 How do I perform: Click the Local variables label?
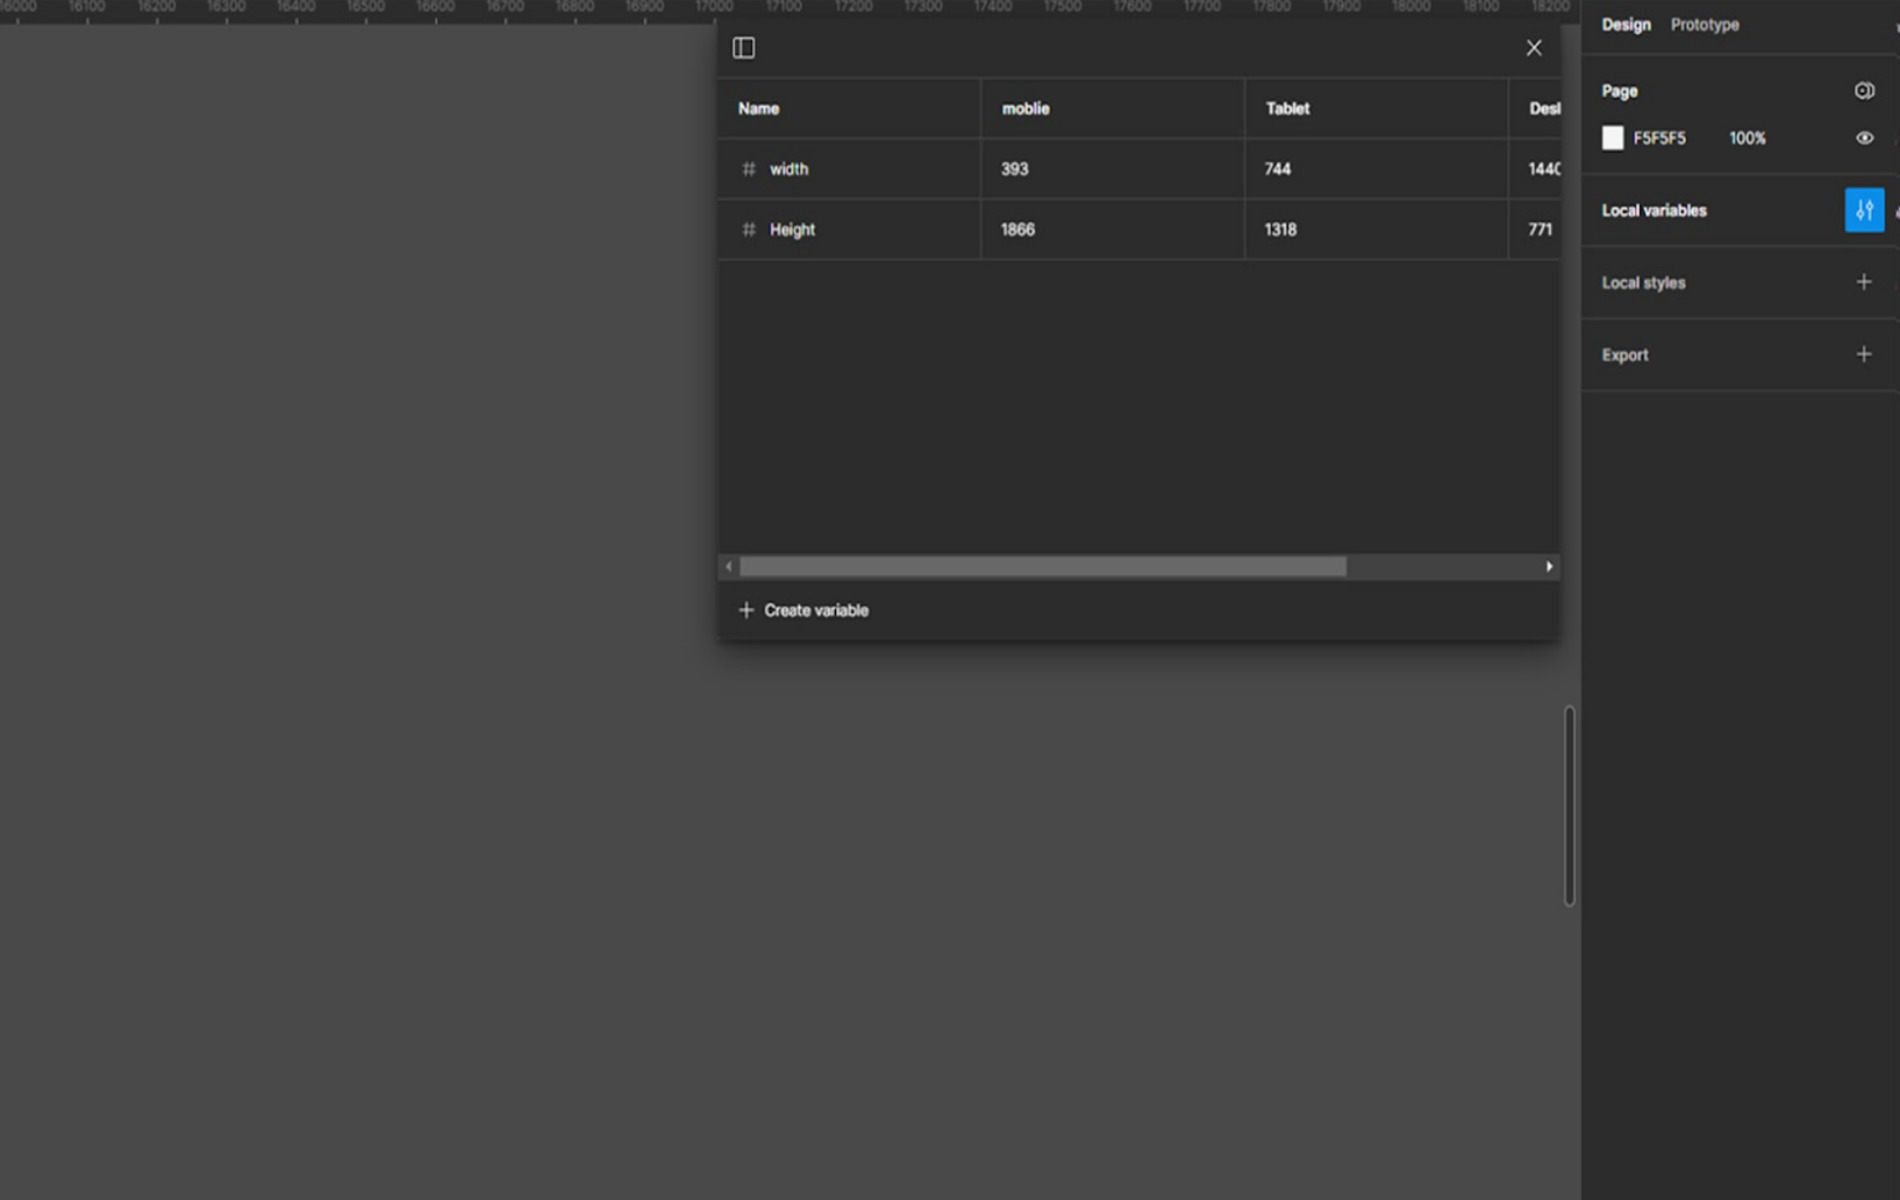(x=1654, y=211)
